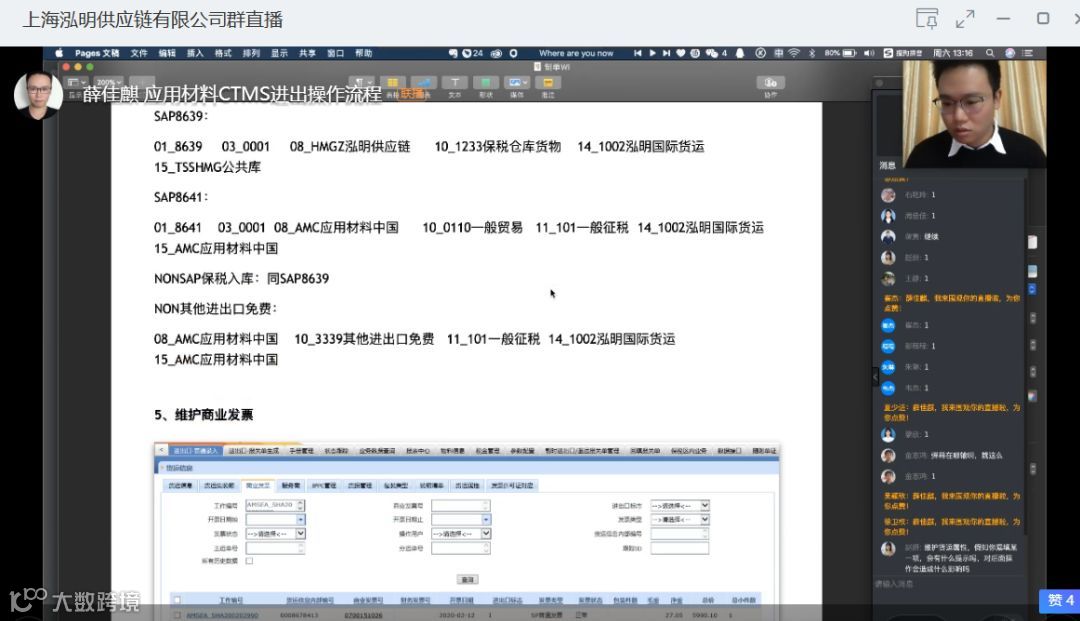Viewport: 1080px width, 621px height.
Task: Collapse the chat panel with the side arrow
Action: pos(875,377)
